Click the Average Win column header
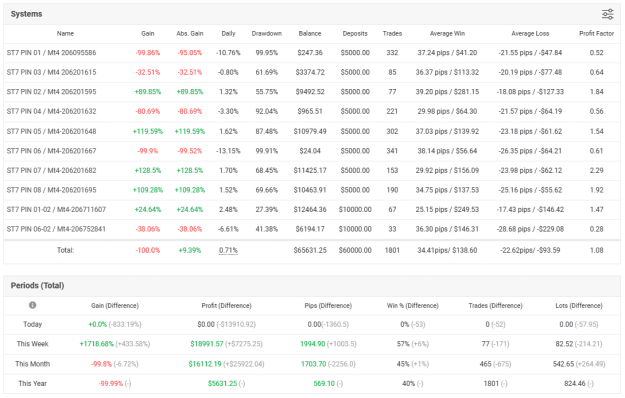Viewport: 625px width, 398px height. coord(447,33)
